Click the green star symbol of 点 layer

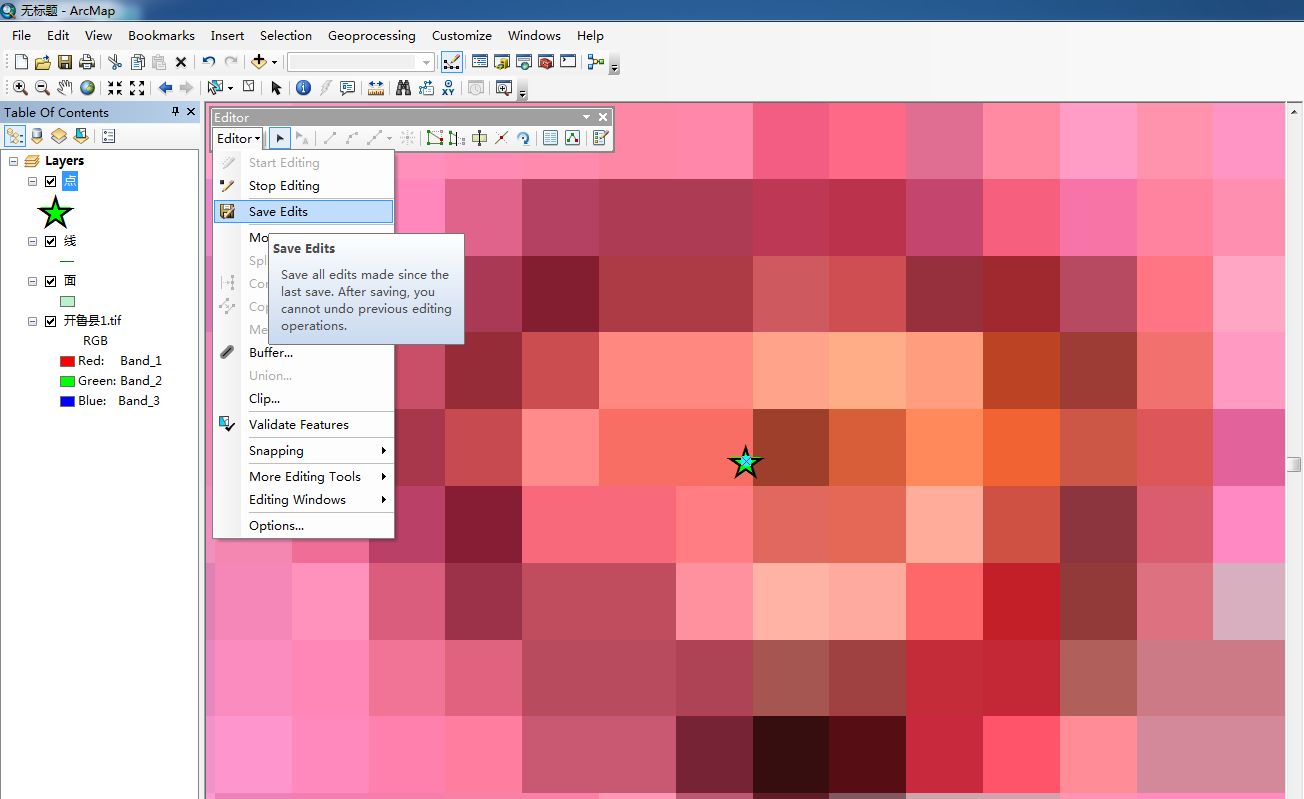click(56, 212)
